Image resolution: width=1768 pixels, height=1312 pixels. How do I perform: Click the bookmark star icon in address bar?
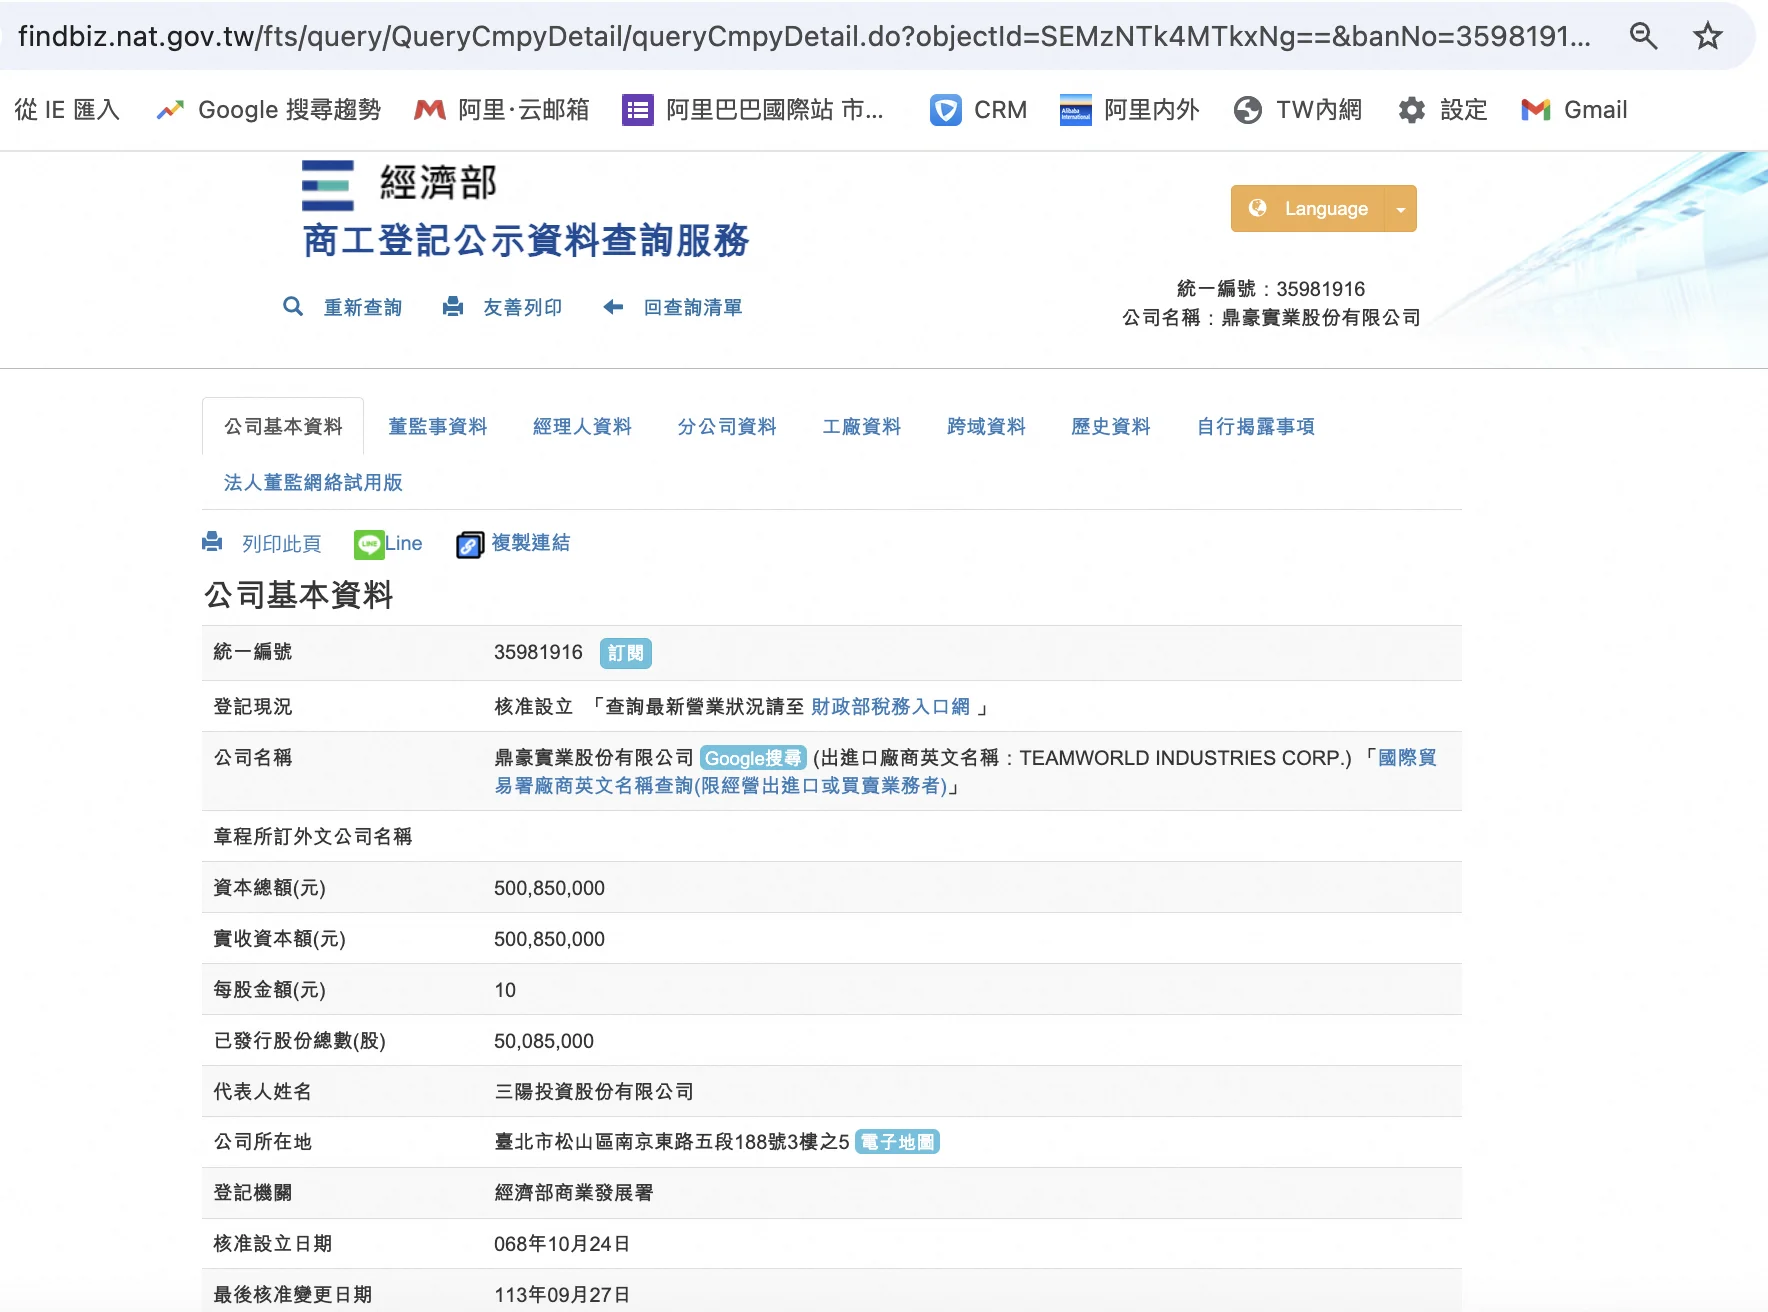(1707, 37)
